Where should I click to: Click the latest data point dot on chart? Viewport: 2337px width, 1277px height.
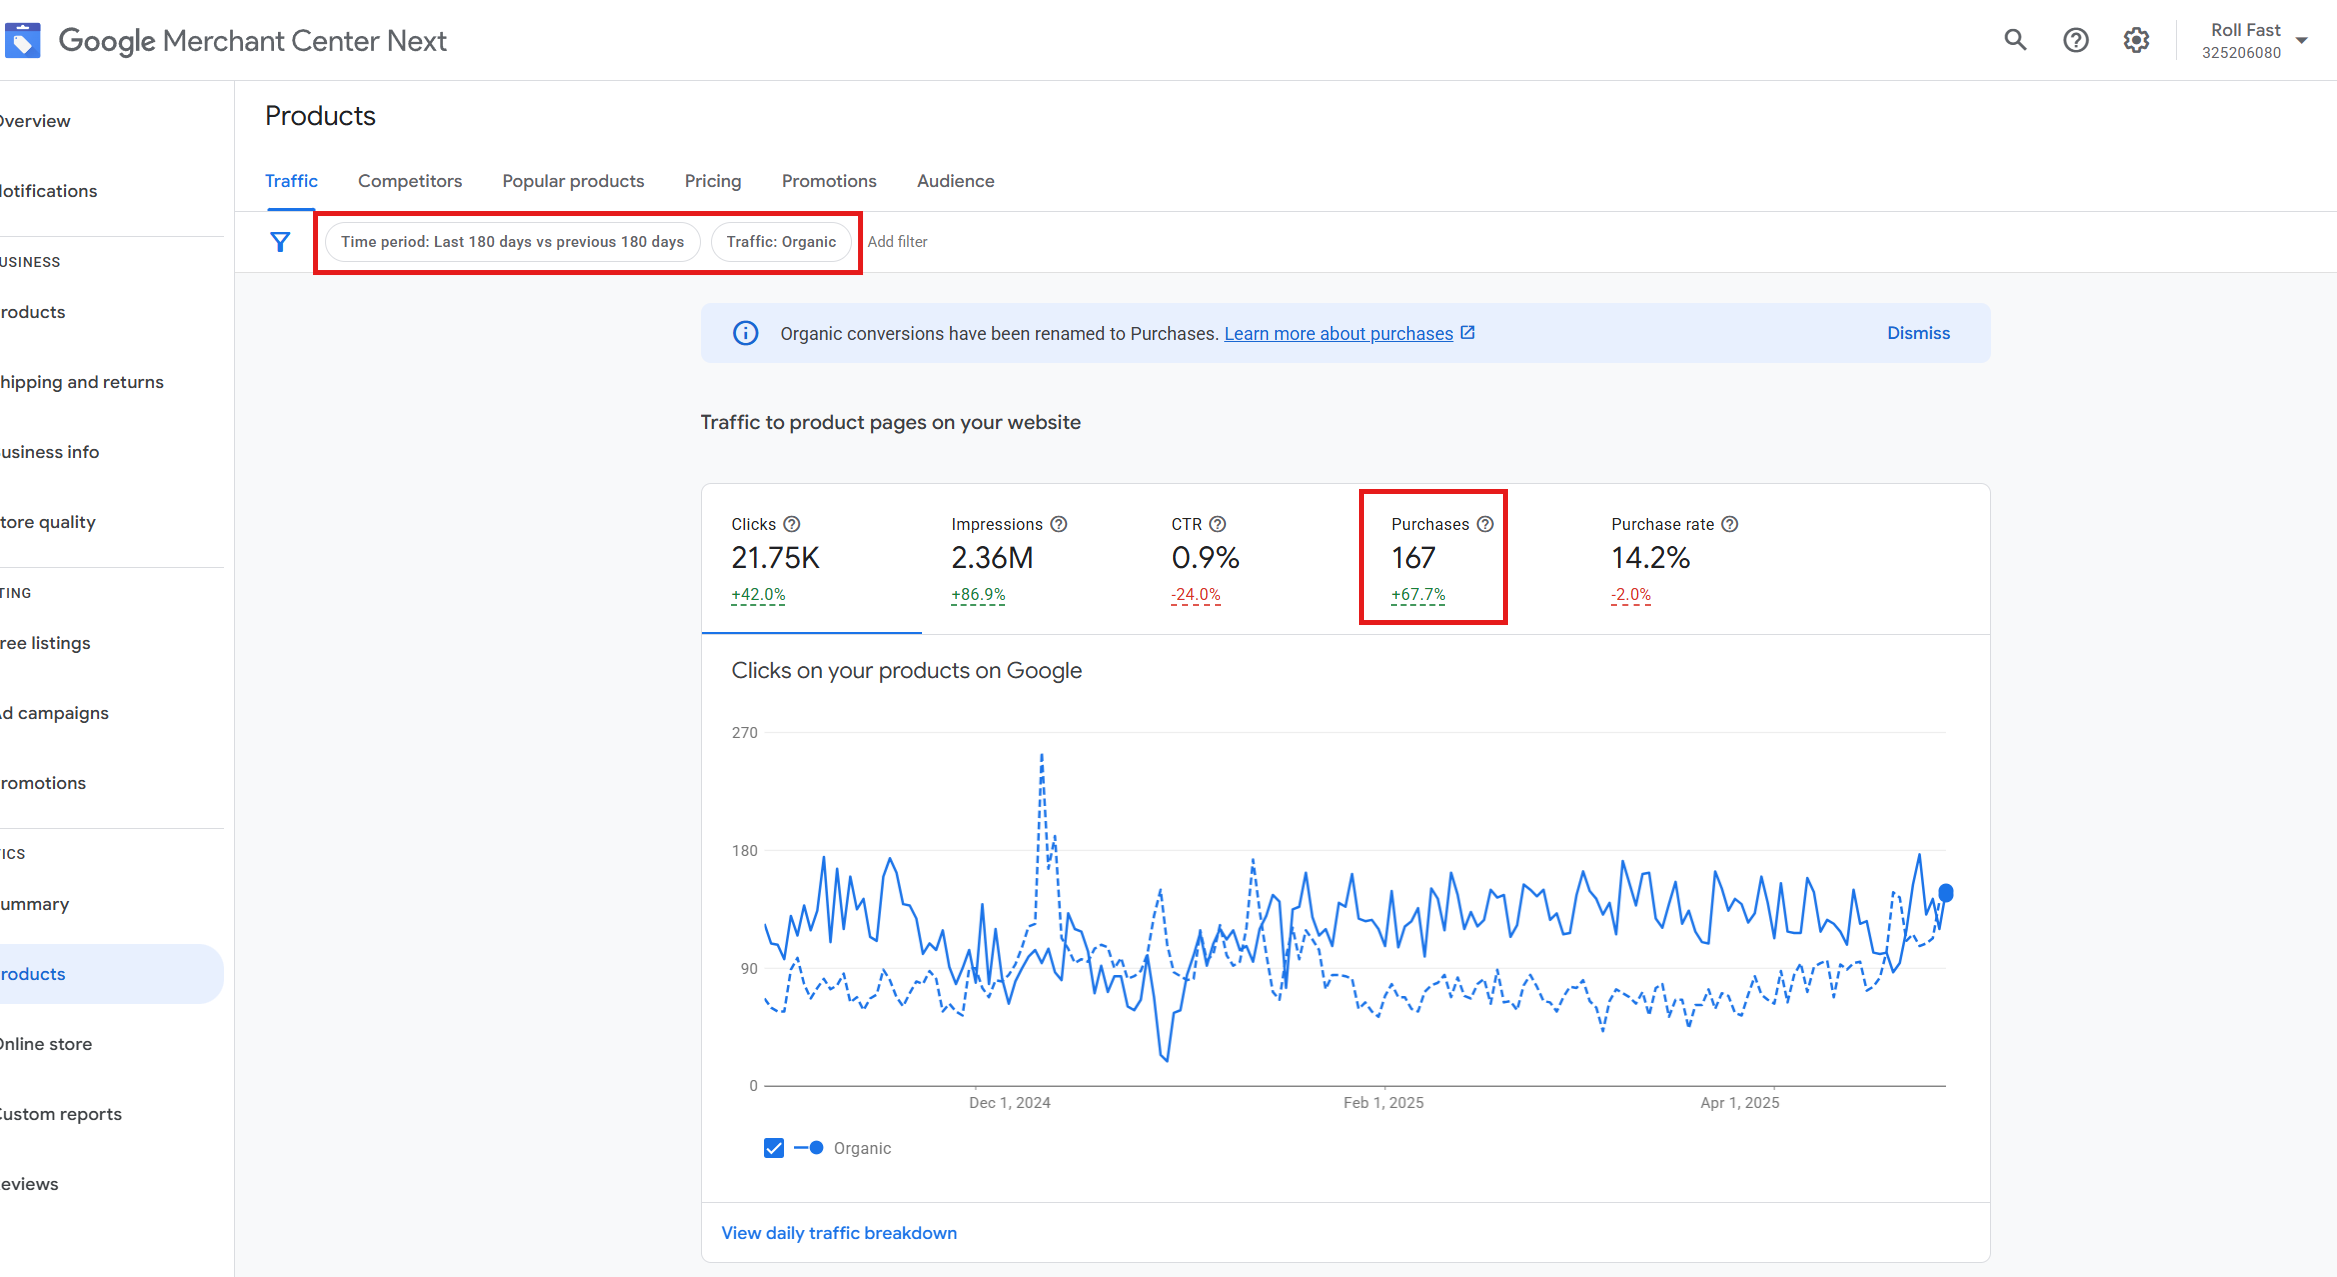point(1946,893)
